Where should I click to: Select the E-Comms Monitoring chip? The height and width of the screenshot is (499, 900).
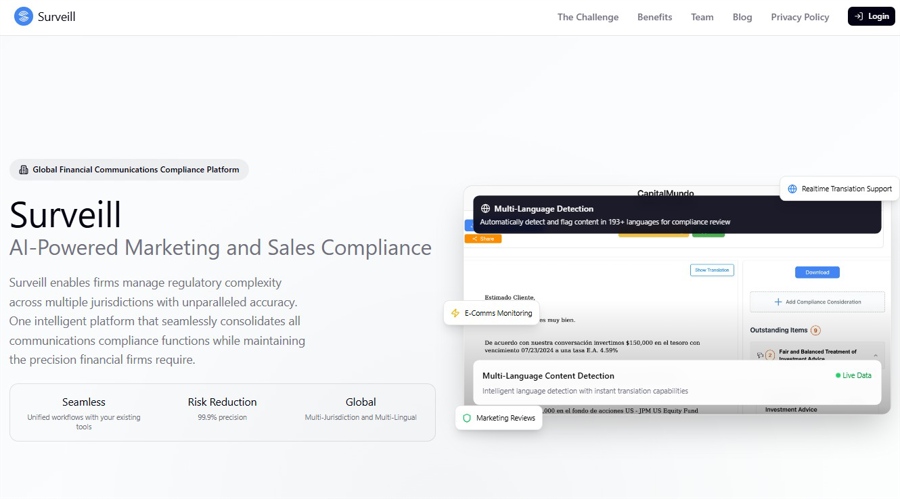[x=491, y=313]
